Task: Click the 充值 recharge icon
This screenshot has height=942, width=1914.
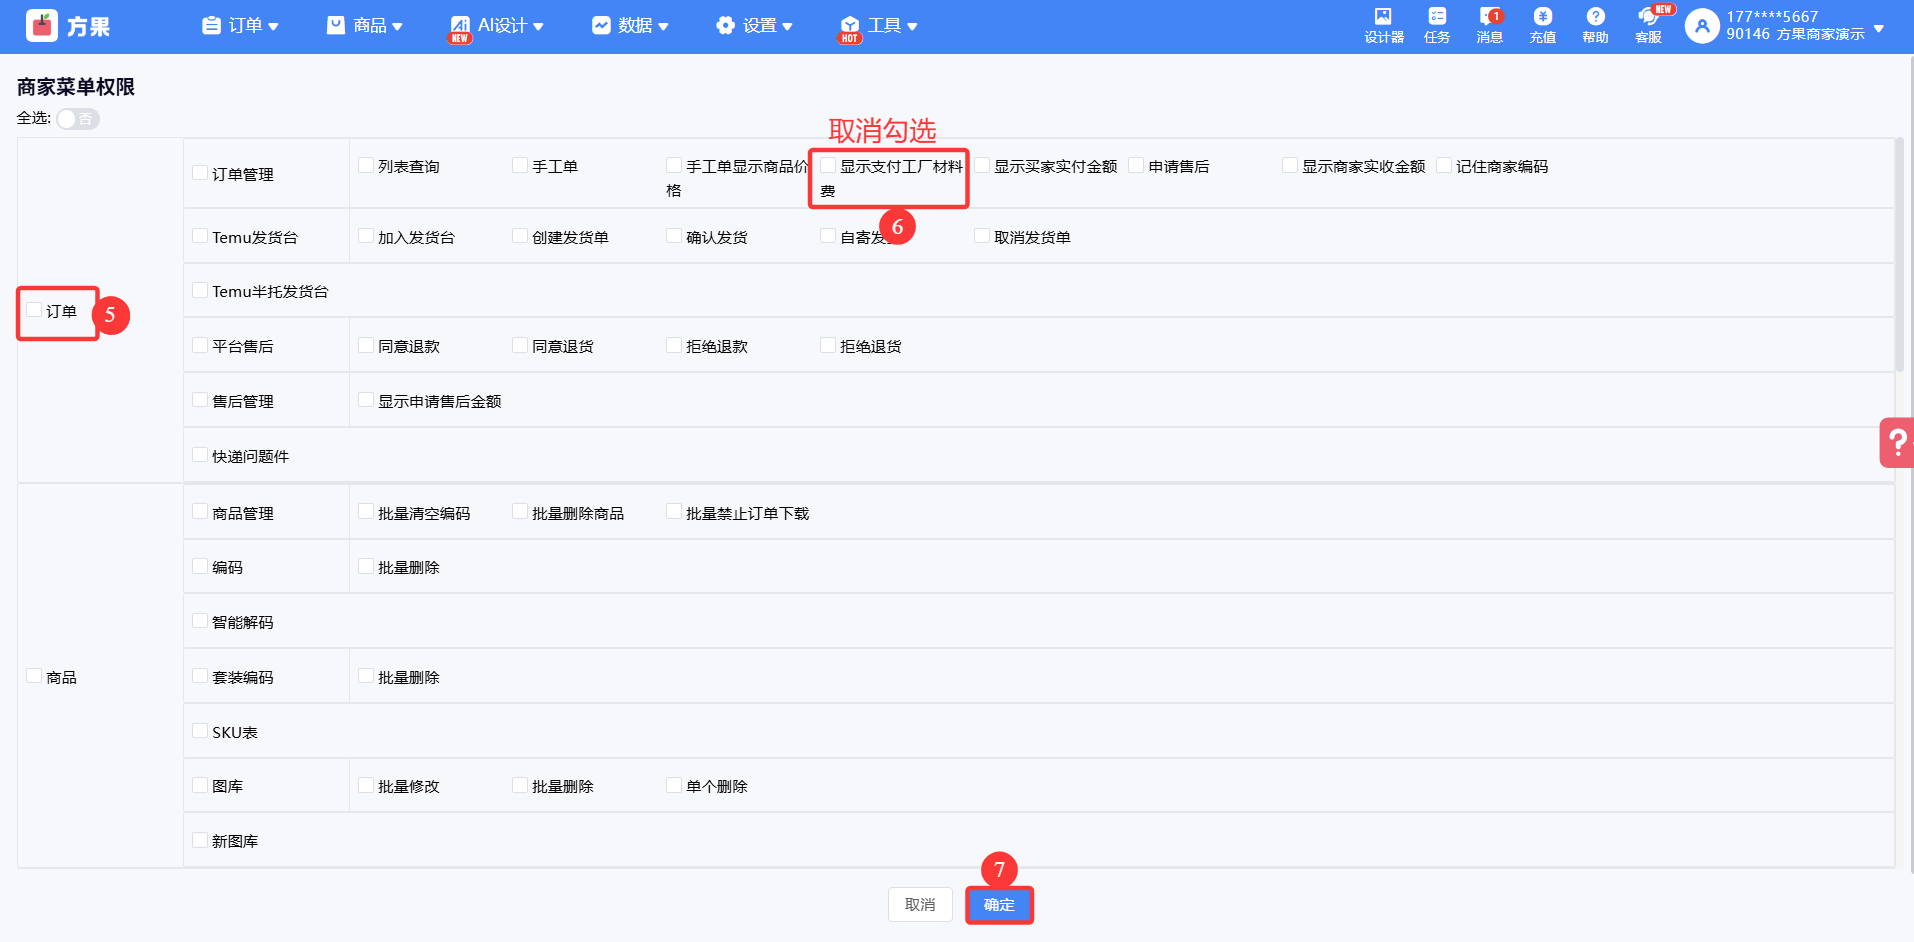Action: coord(1543,16)
